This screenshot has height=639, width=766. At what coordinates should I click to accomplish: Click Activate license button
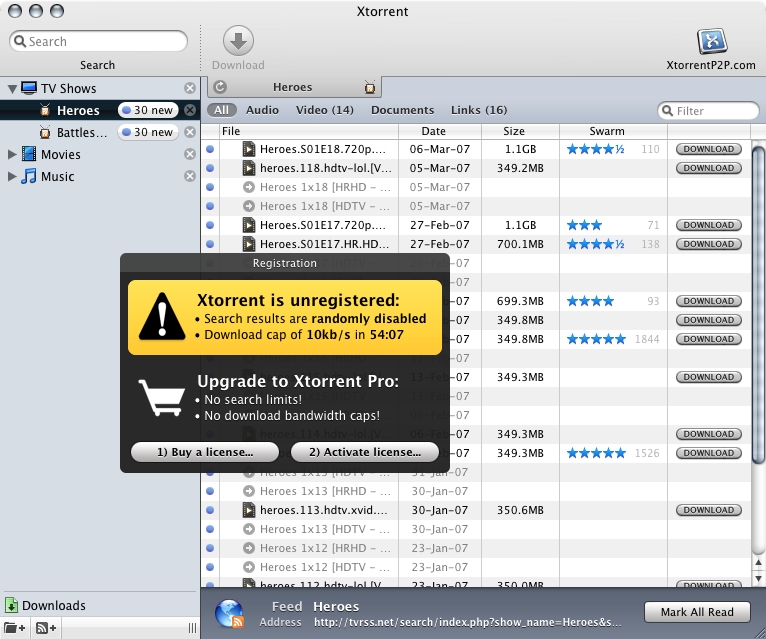[x=365, y=452]
